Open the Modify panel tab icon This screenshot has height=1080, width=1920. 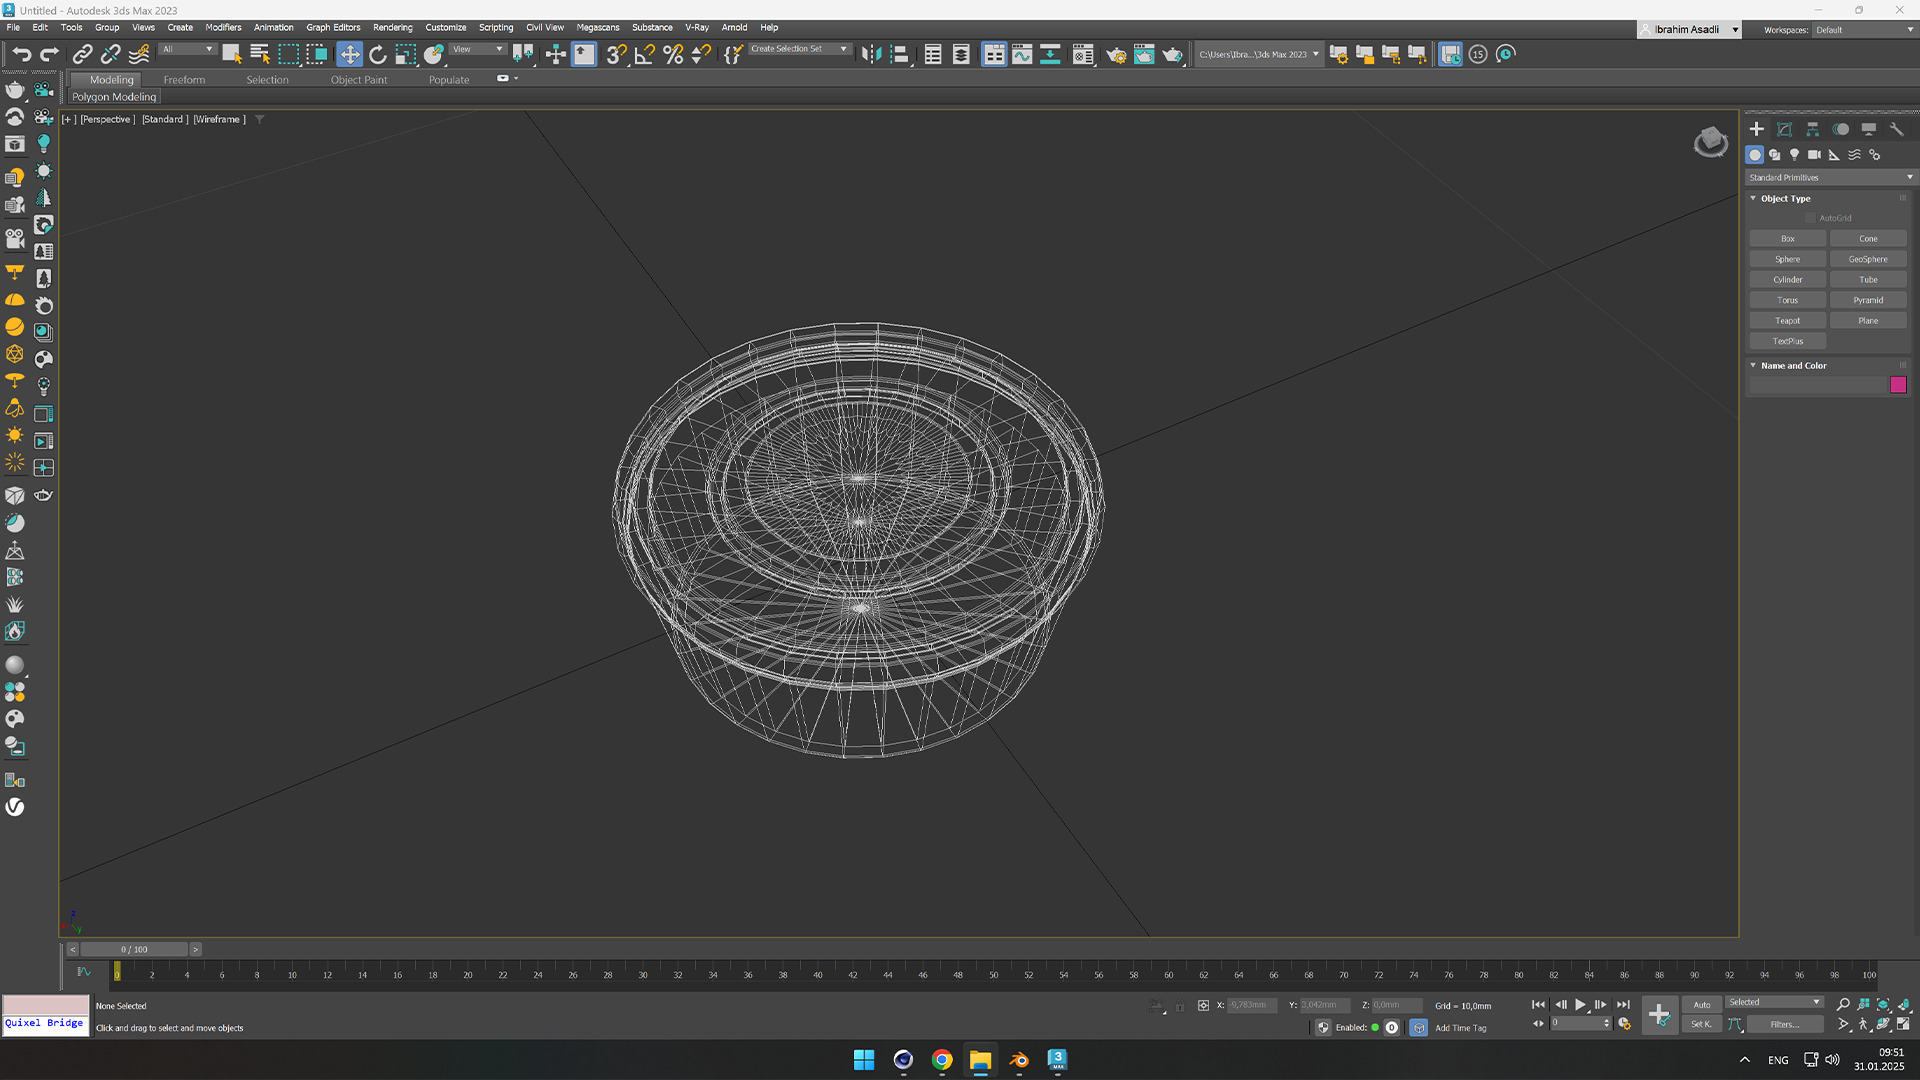tap(1784, 129)
